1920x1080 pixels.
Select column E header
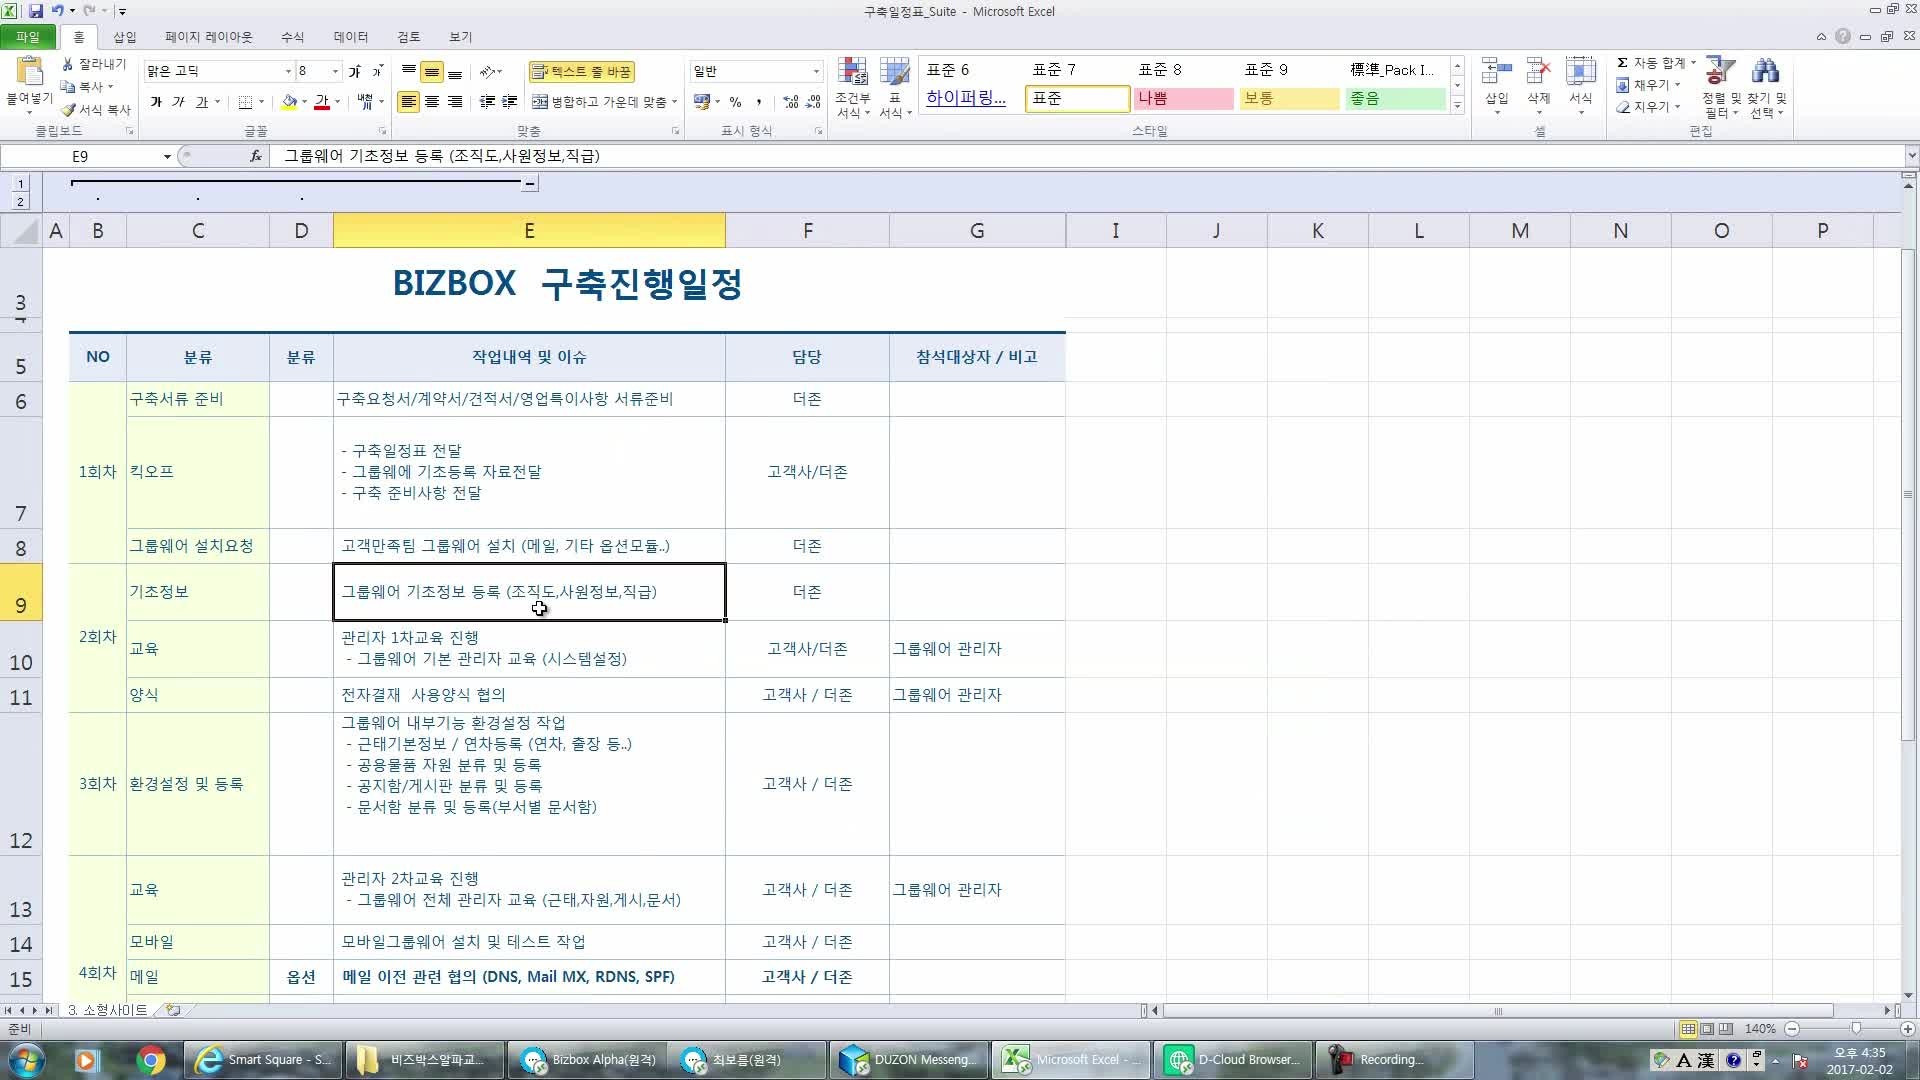[529, 231]
